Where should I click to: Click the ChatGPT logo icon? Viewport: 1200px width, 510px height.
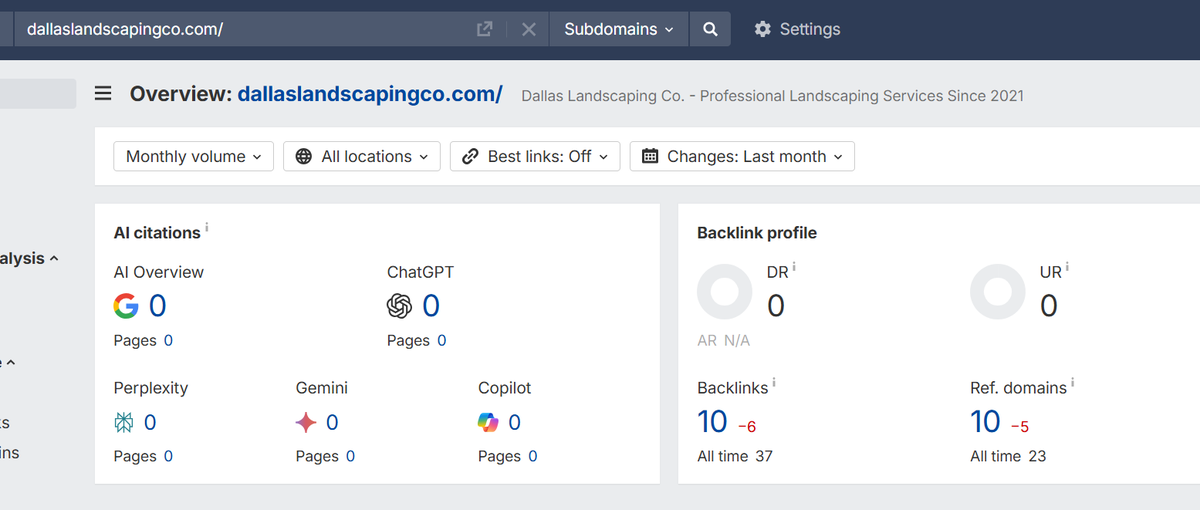coord(399,306)
